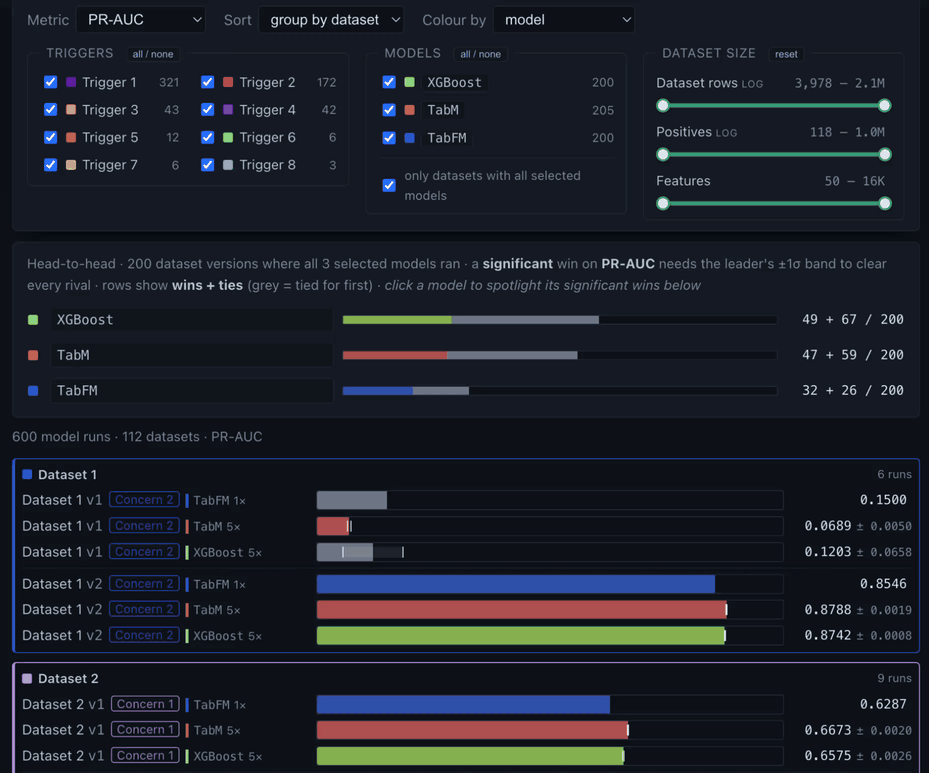Click the Positives minimum slider handle
This screenshot has height=773, width=929.
tap(663, 155)
